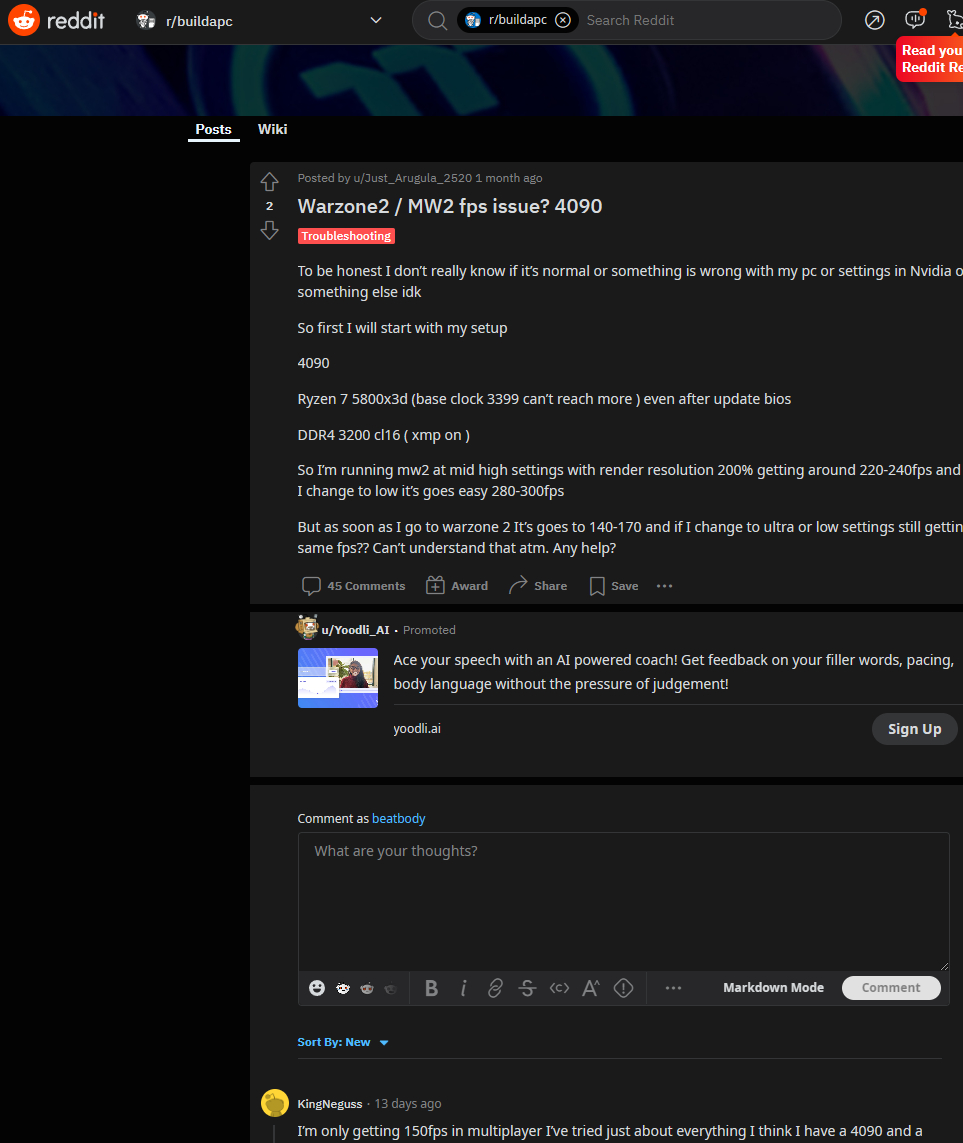
Task: Save the post with bookmark button
Action: click(x=614, y=586)
